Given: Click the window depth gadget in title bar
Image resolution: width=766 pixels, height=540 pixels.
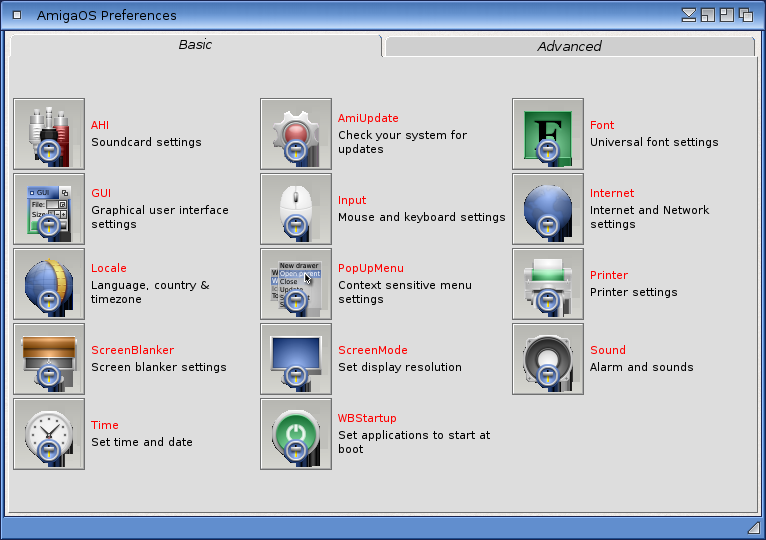Looking at the screenshot, I should (x=745, y=15).
